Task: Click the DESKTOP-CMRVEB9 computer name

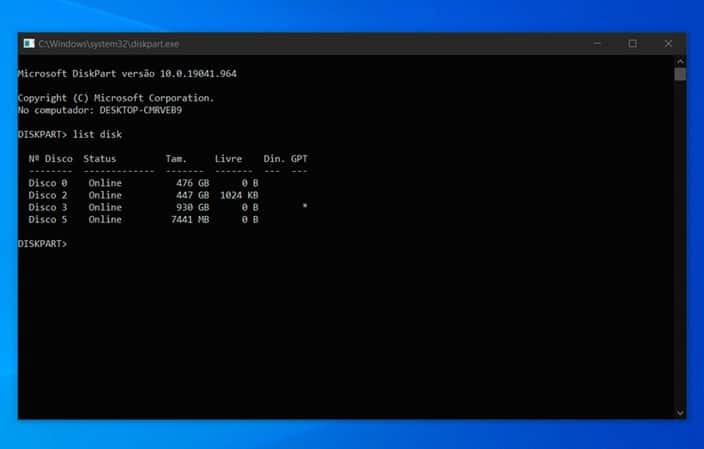Action: point(141,110)
